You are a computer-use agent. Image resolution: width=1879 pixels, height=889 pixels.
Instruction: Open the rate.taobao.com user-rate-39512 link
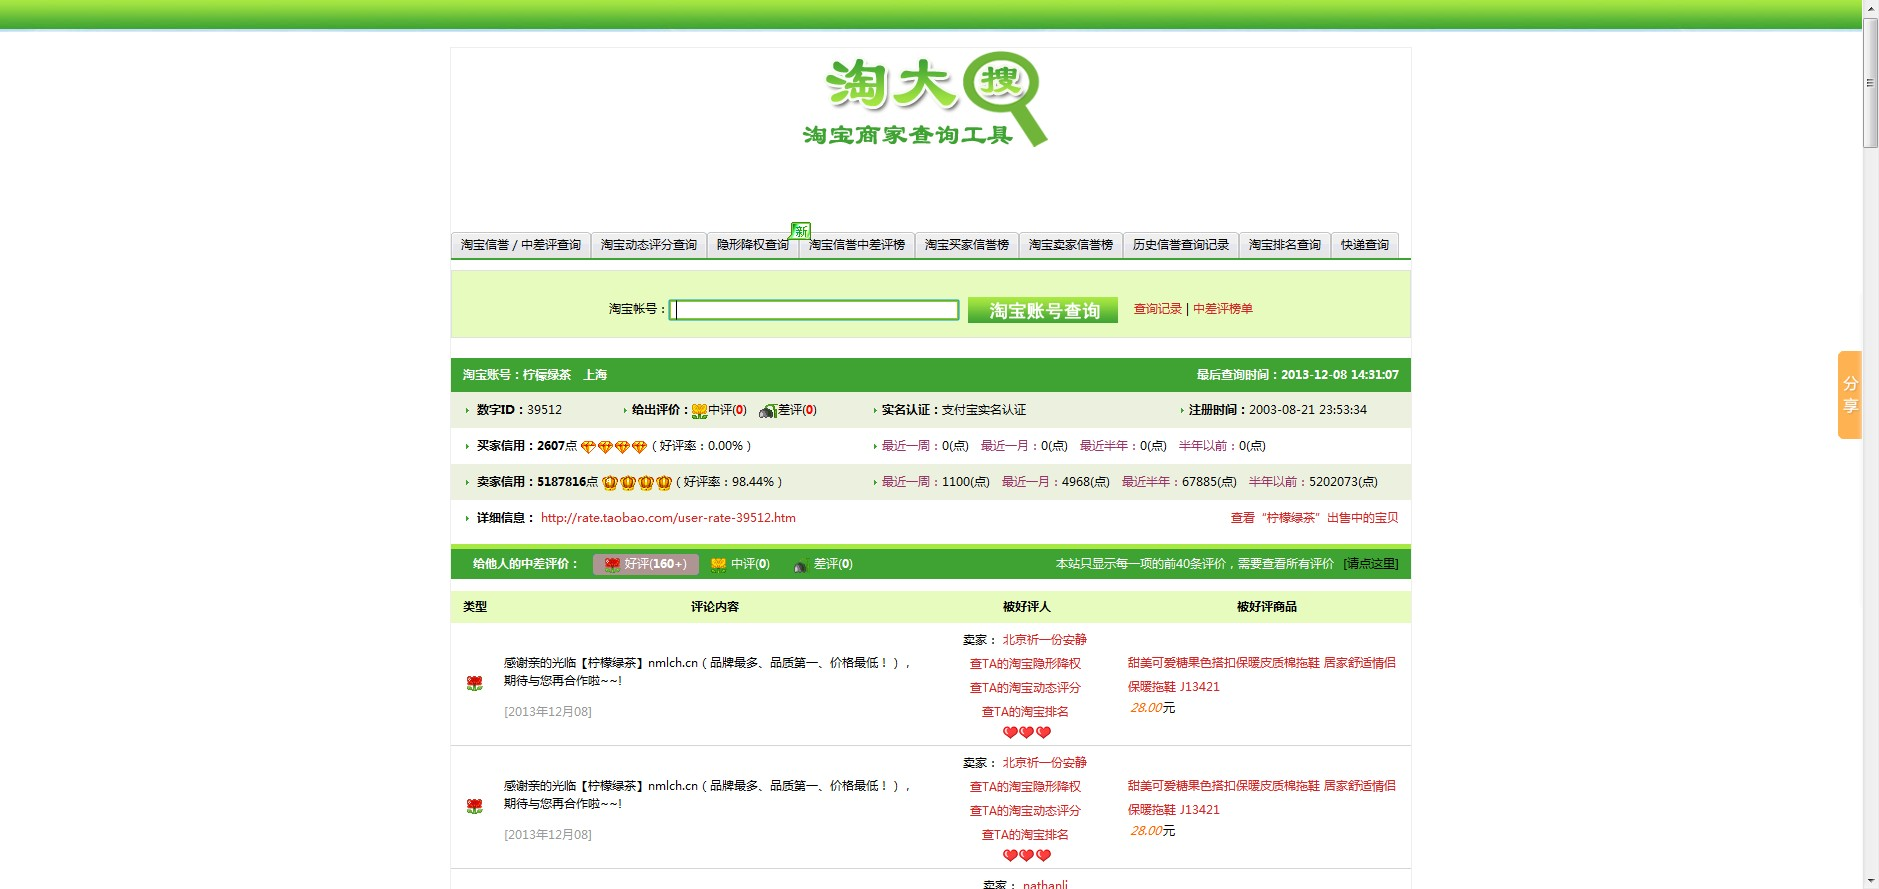click(x=668, y=518)
